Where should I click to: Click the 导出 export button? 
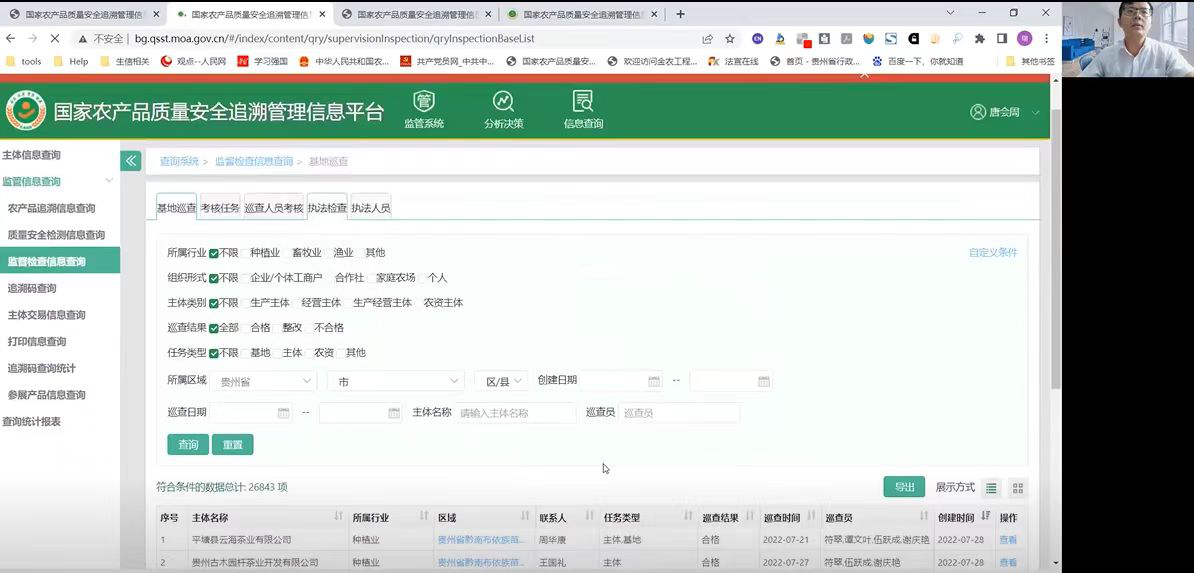[904, 488]
